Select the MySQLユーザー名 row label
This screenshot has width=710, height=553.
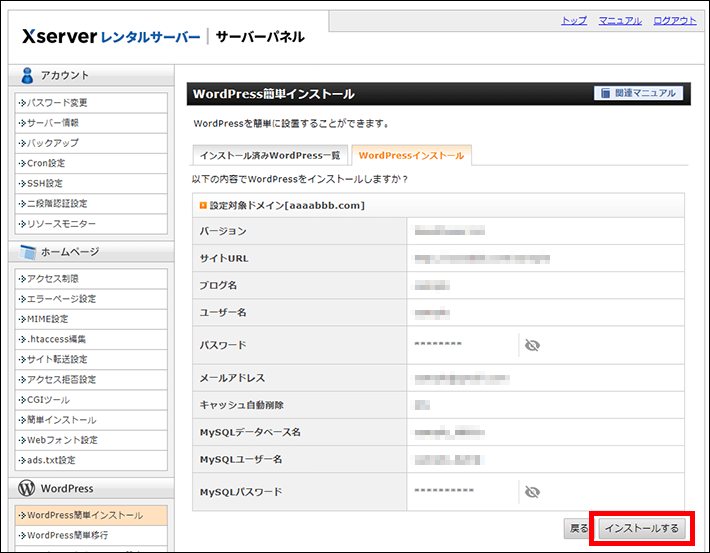click(241, 460)
